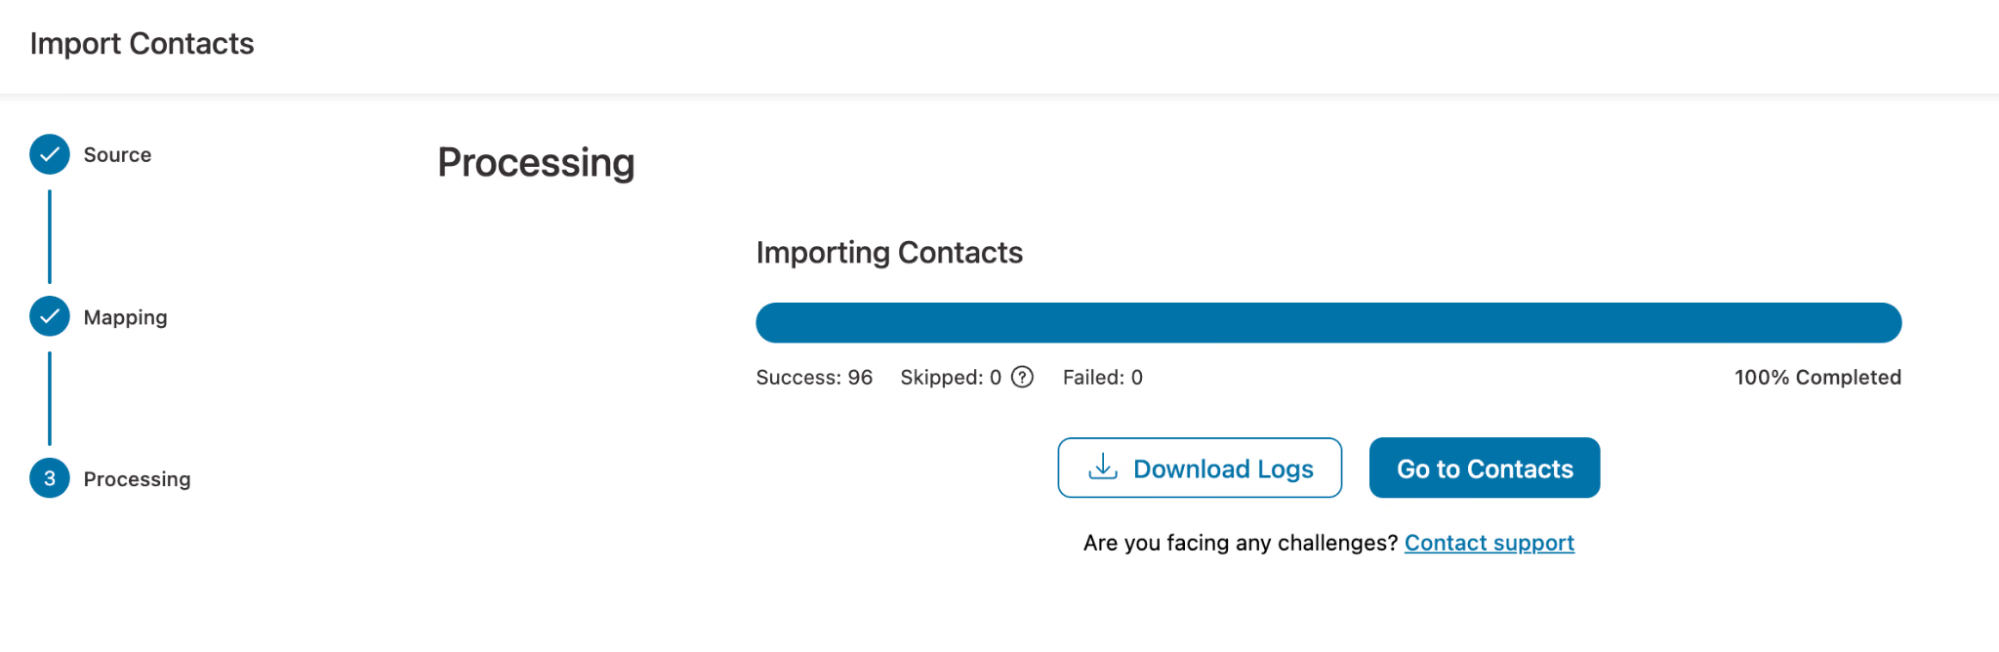Select the Processing step label

coord(137,478)
